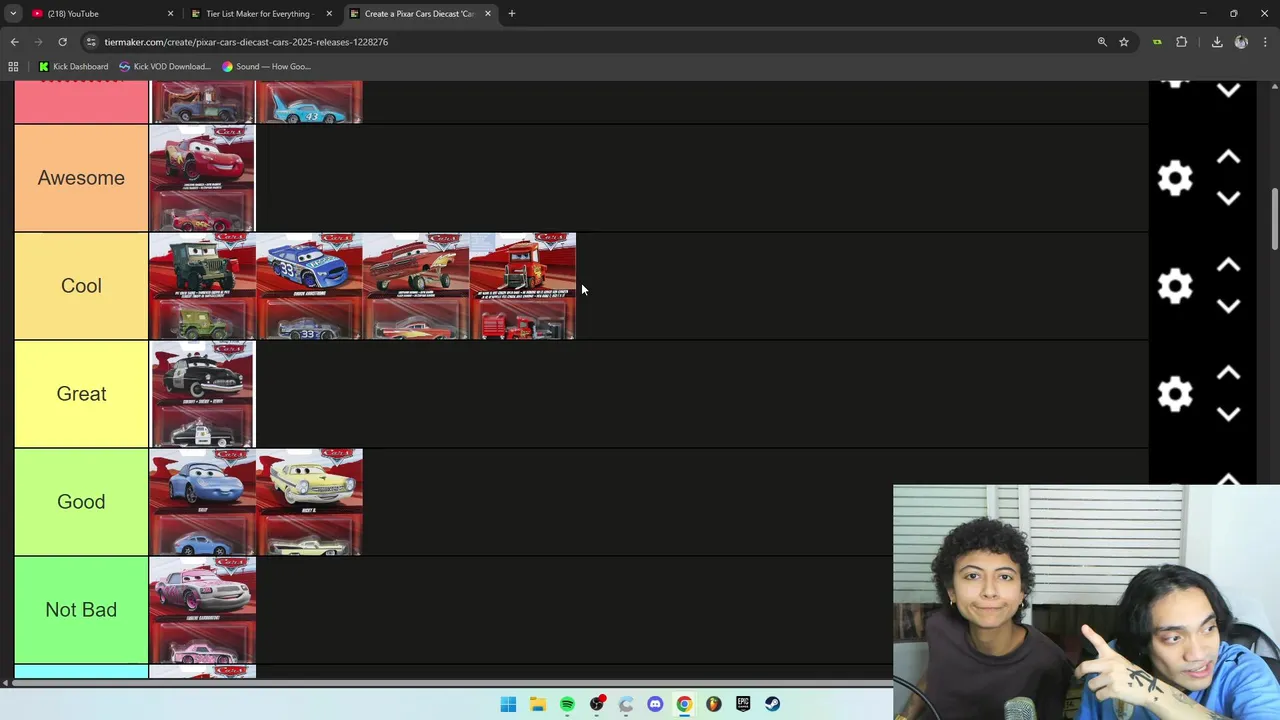Open Kick VOD Download bookmark
This screenshot has width=1280, height=720.
(165, 66)
